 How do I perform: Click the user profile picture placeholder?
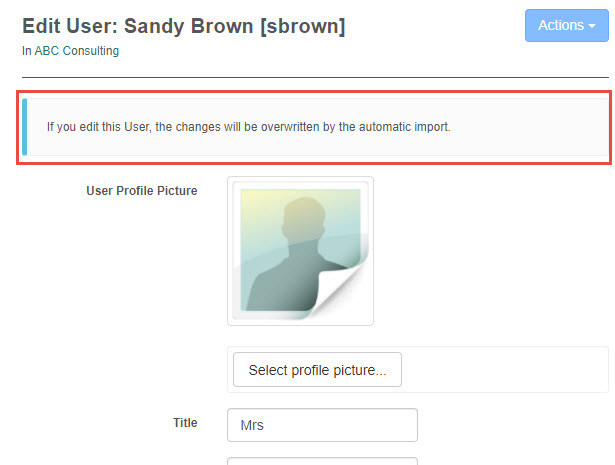(x=300, y=251)
